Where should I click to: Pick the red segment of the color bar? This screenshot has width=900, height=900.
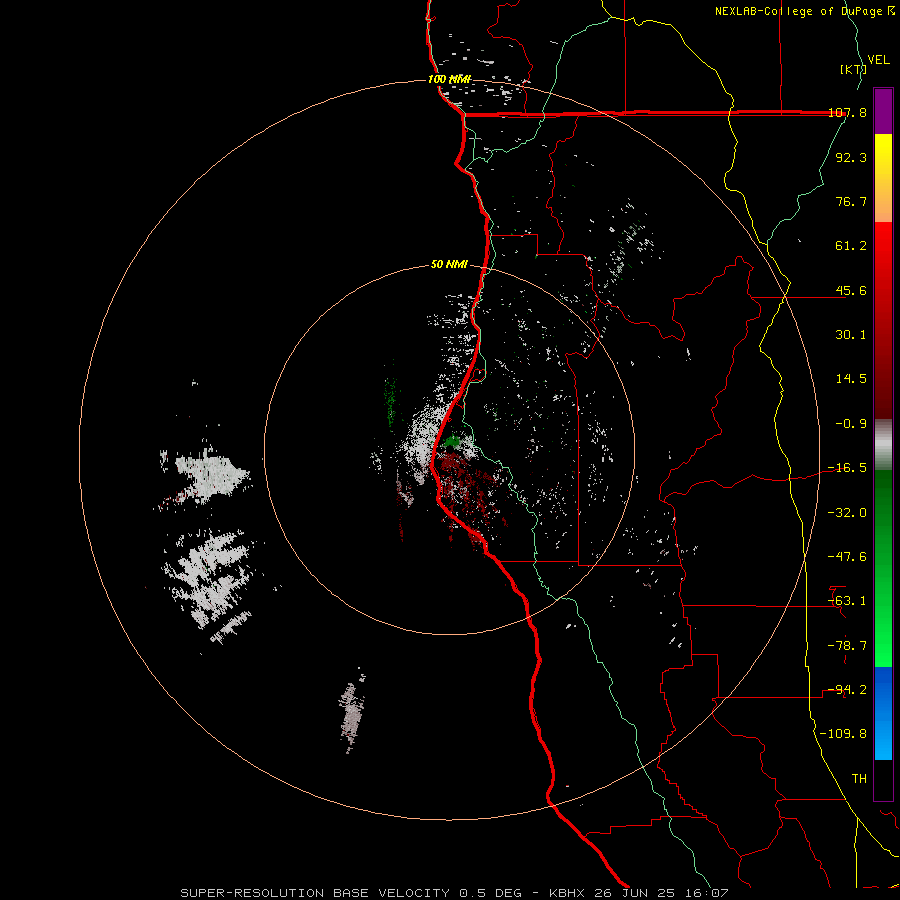pos(883,320)
